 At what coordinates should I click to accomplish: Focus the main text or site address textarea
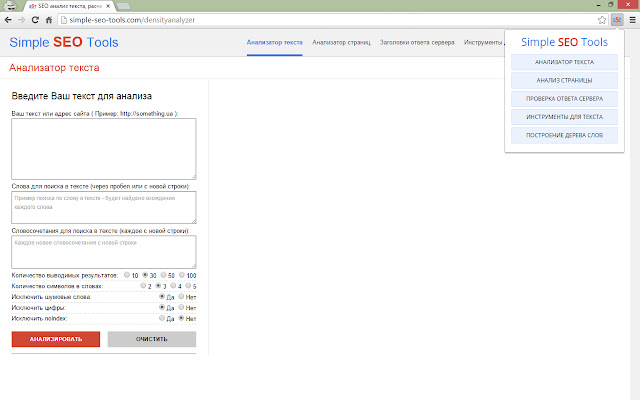tap(104, 149)
